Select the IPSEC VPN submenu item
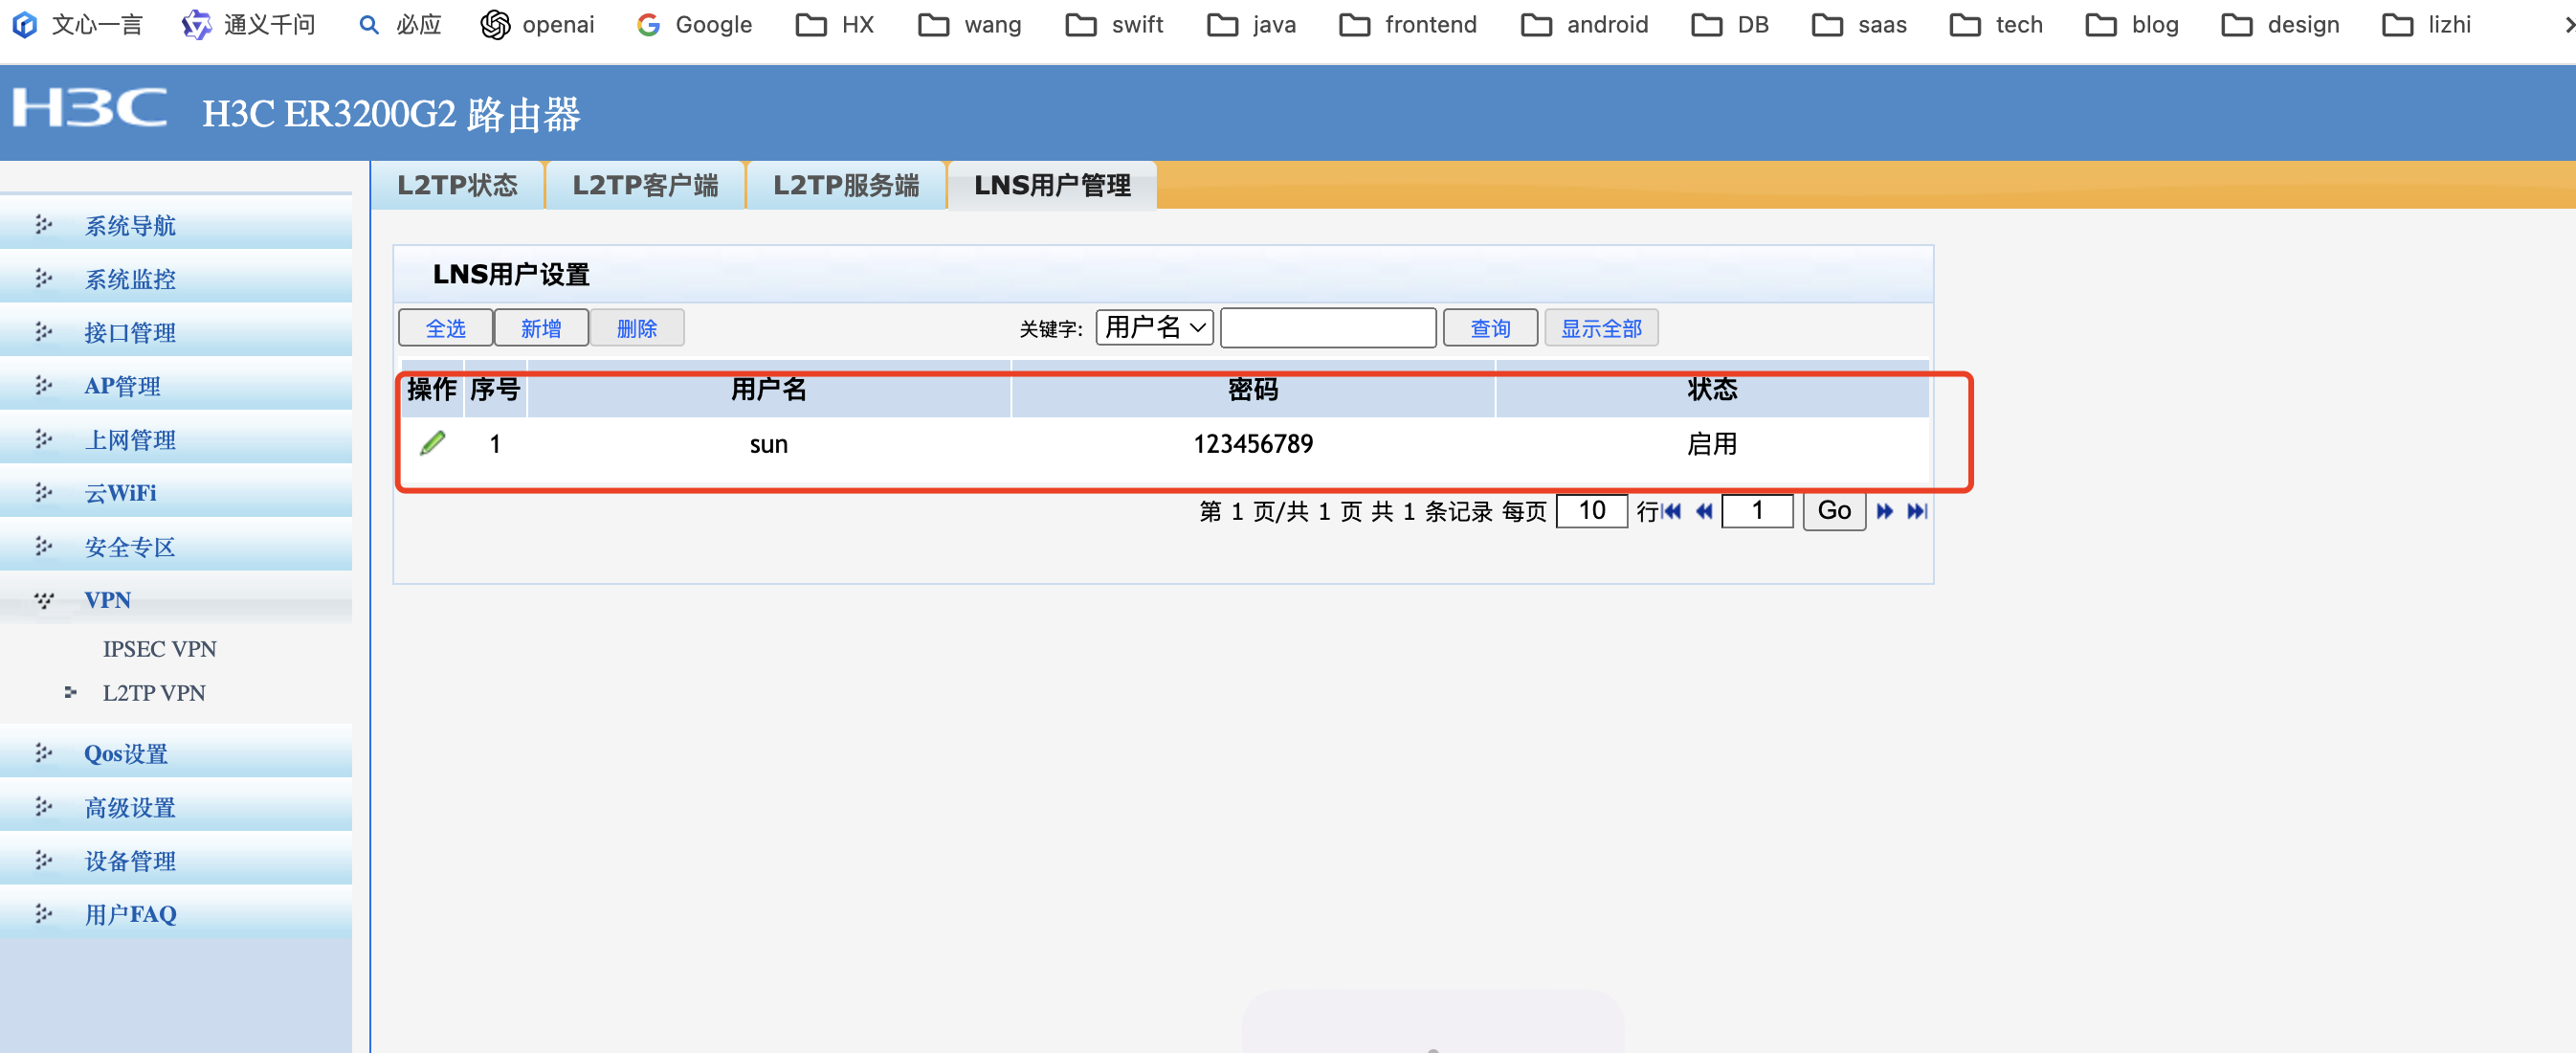 (x=159, y=648)
